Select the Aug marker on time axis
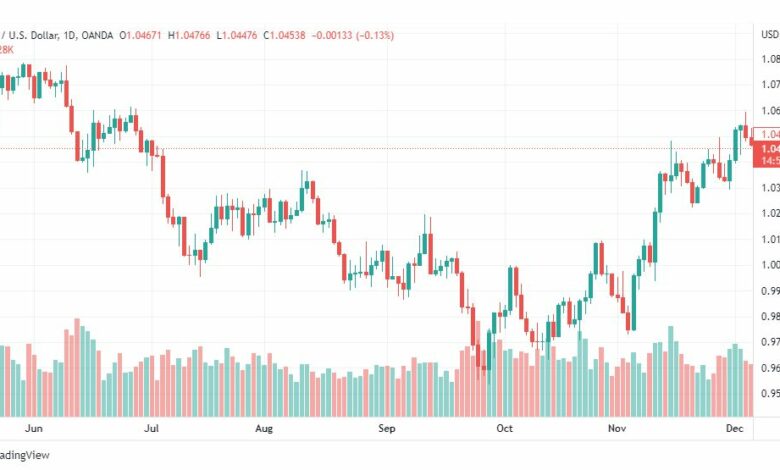The image size is (780, 470). coord(264,428)
